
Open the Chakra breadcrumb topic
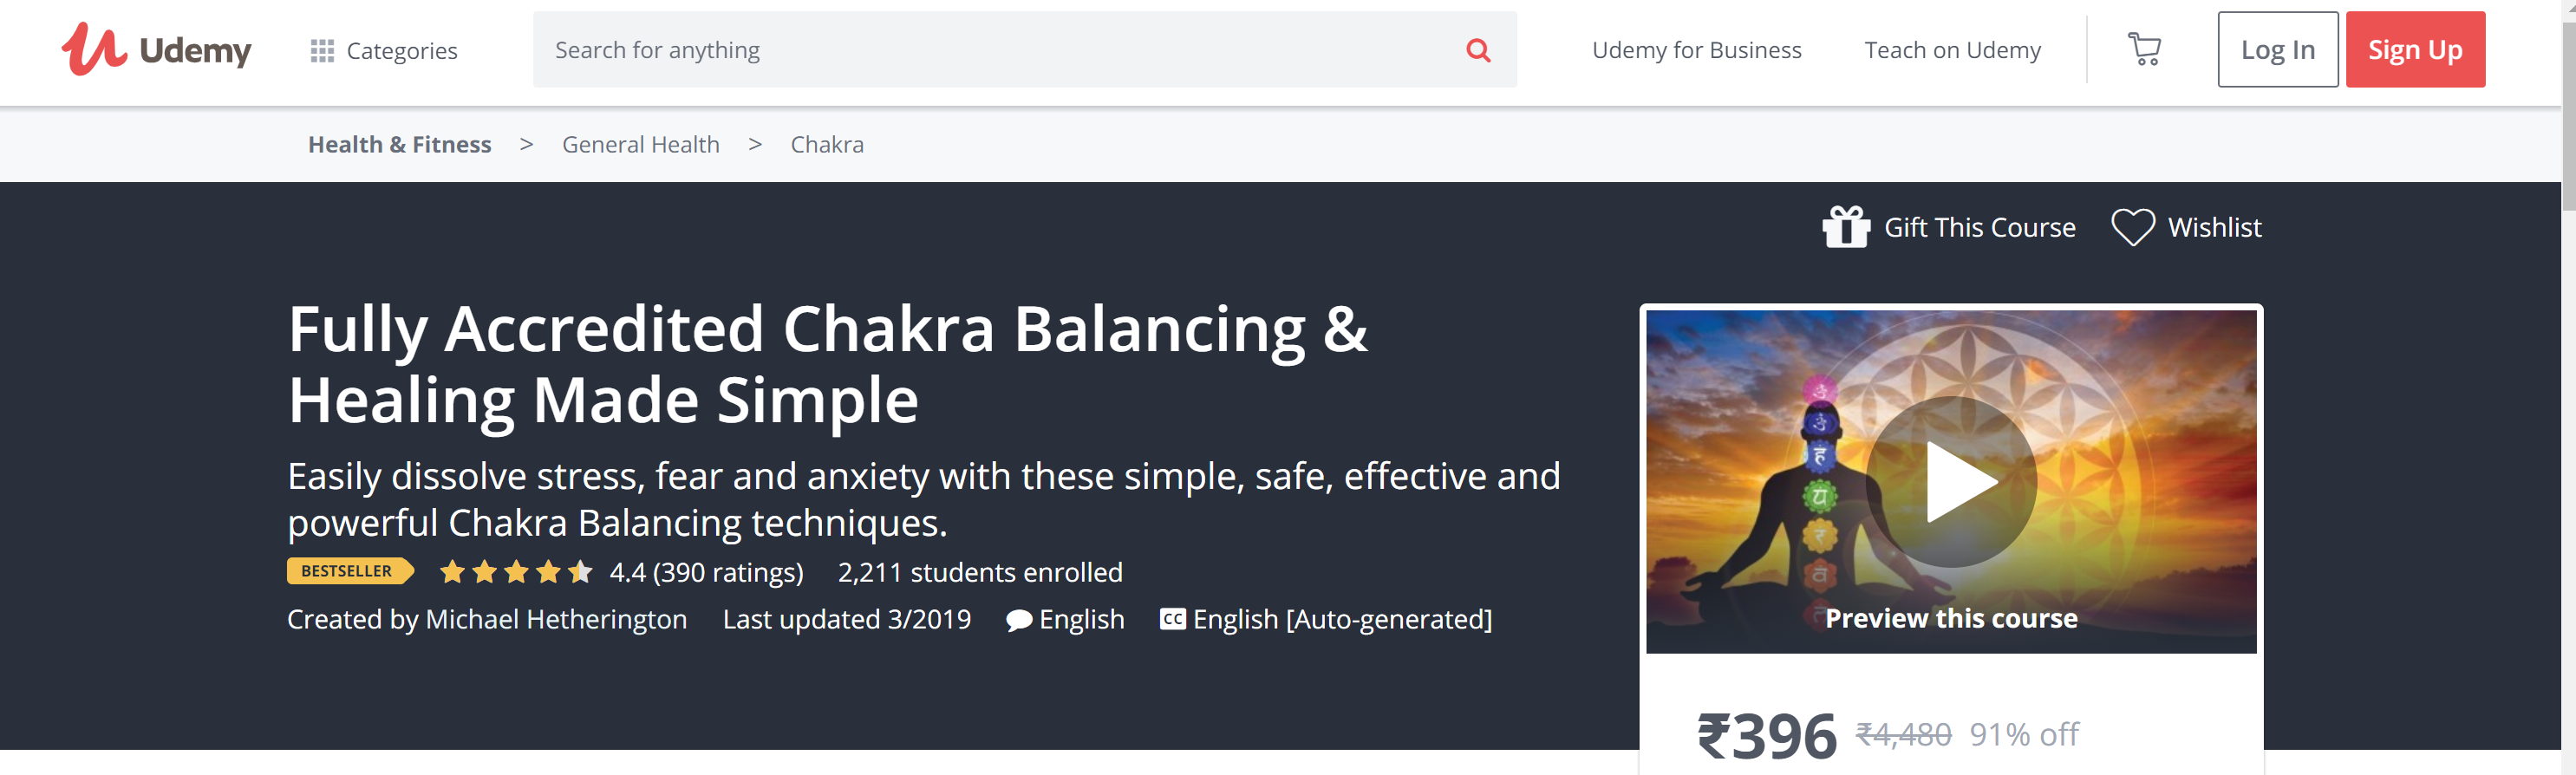tap(826, 145)
